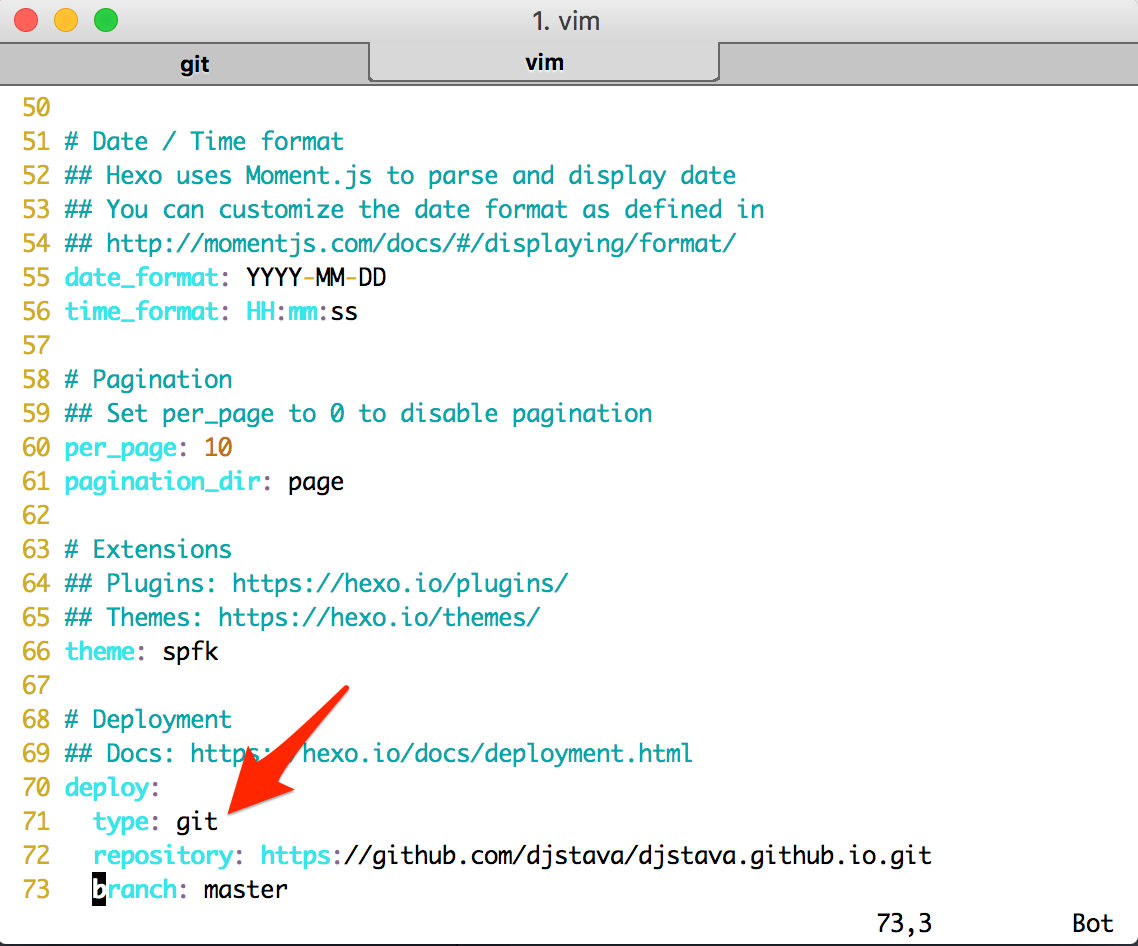Image resolution: width=1138 pixels, height=946 pixels.
Task: Click the '# Deployment' comment
Action: point(148,719)
